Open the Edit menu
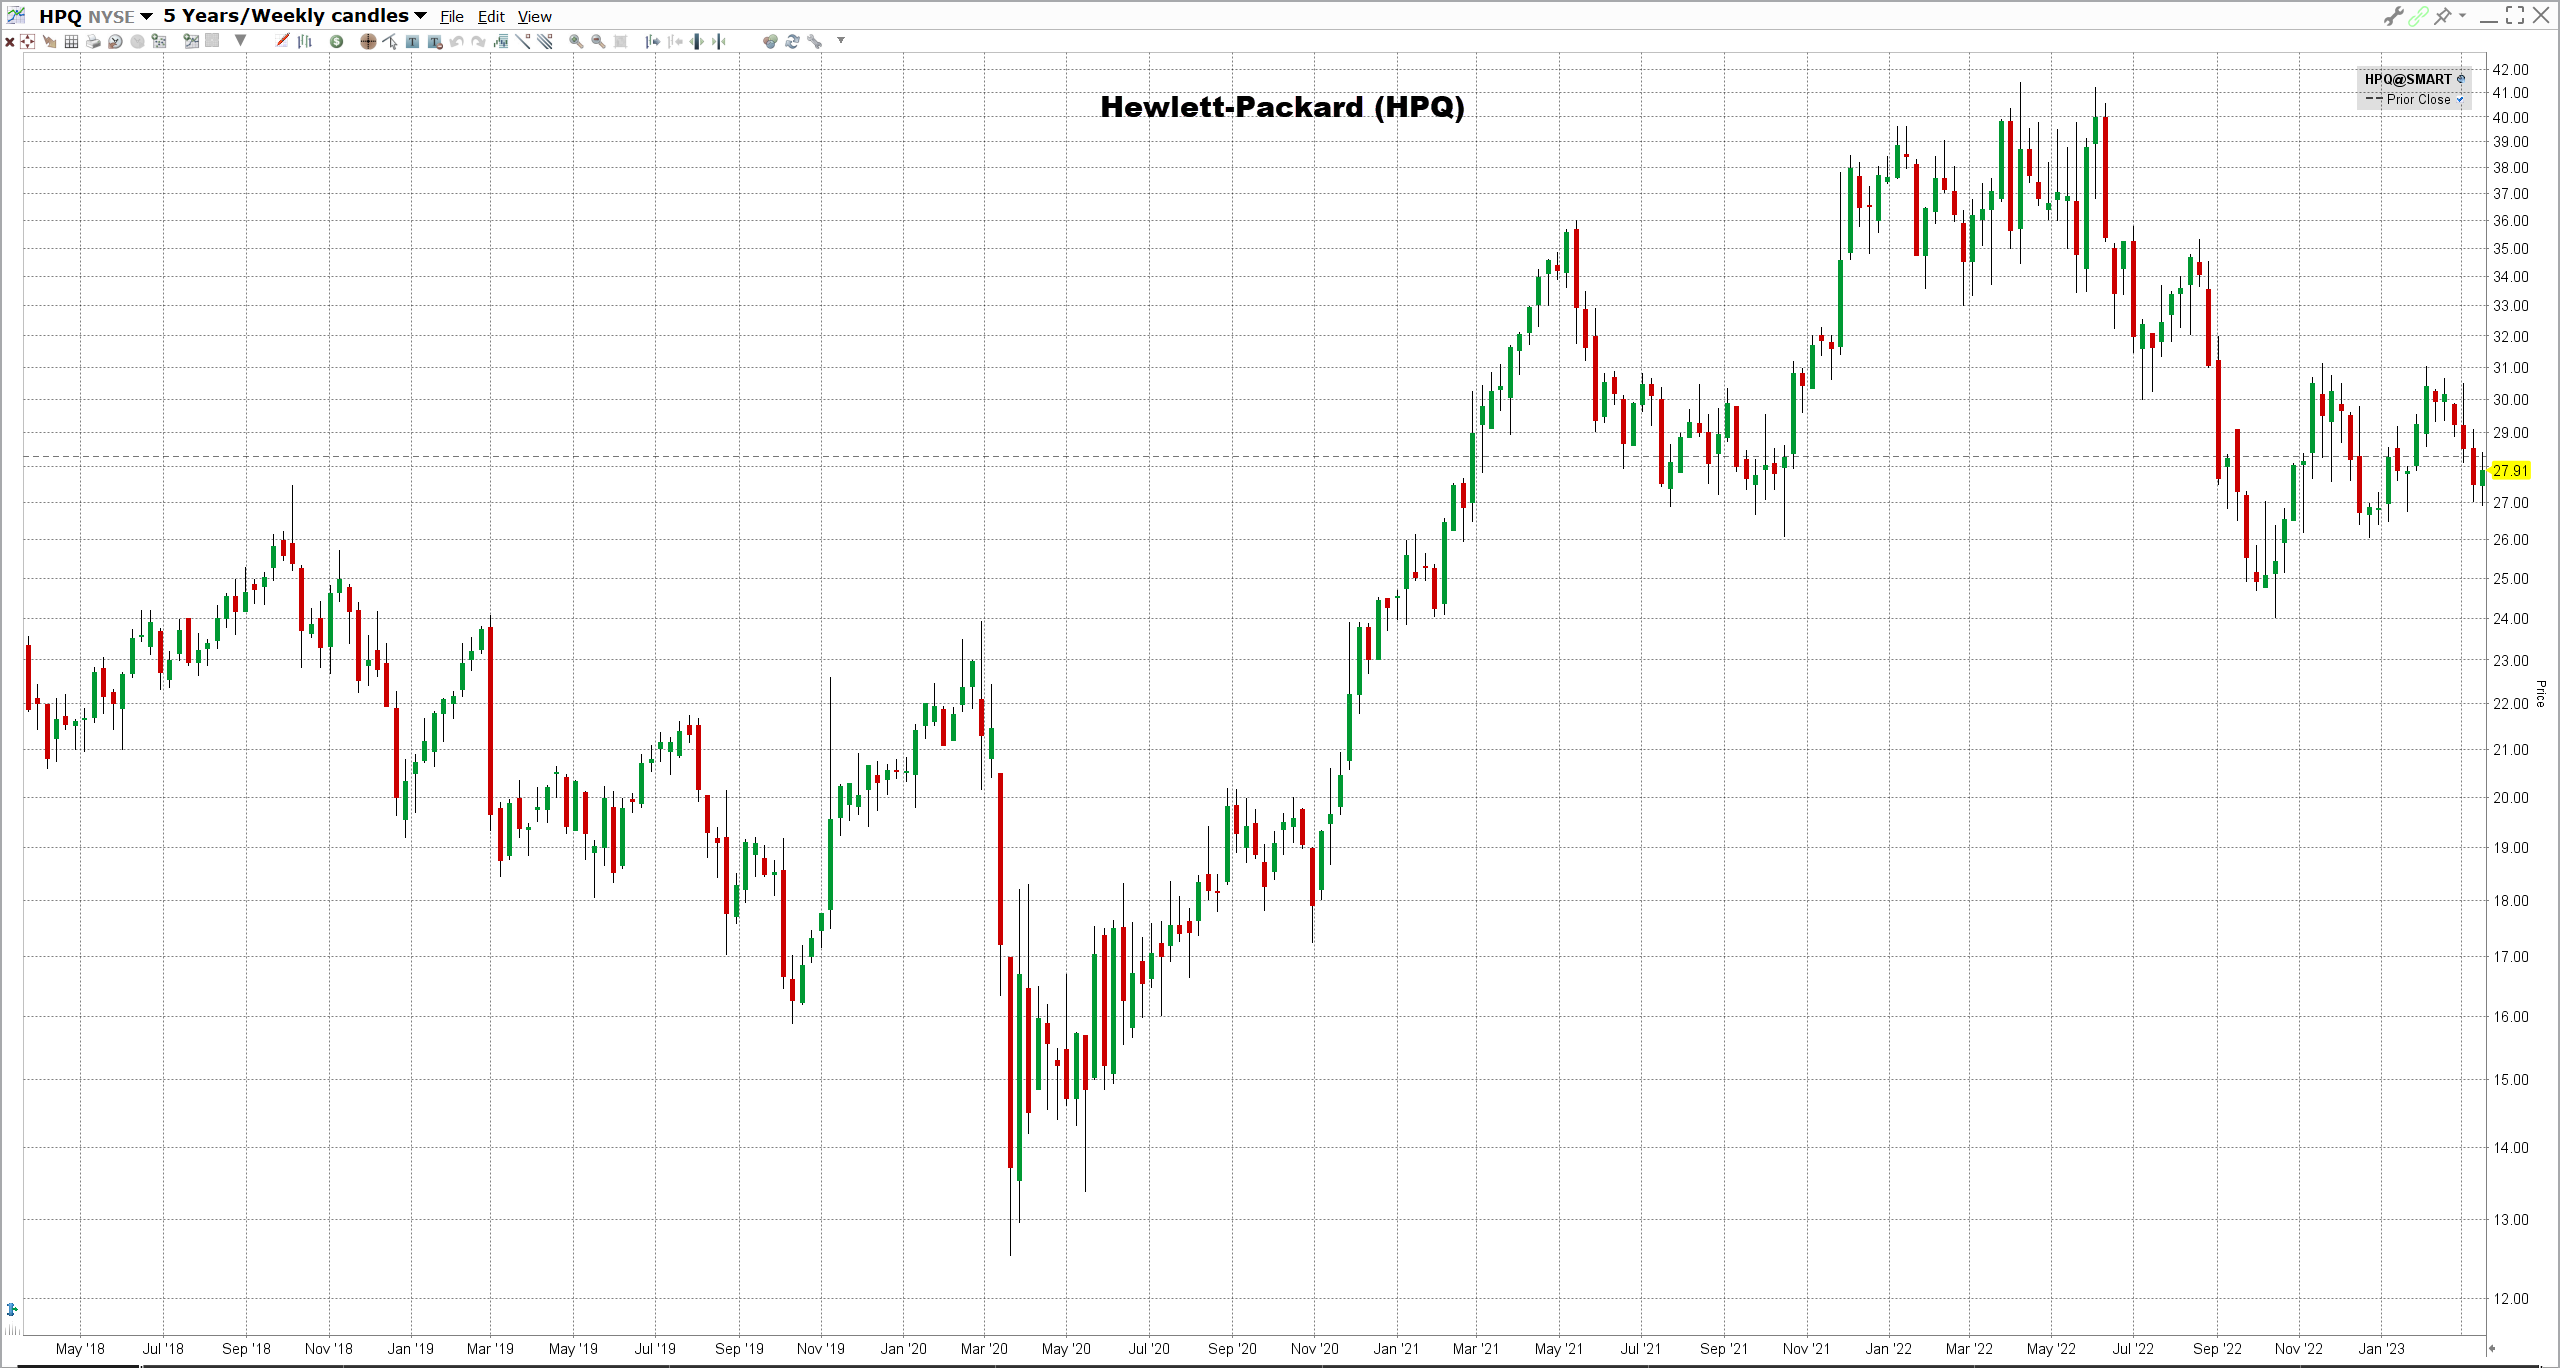 (491, 17)
